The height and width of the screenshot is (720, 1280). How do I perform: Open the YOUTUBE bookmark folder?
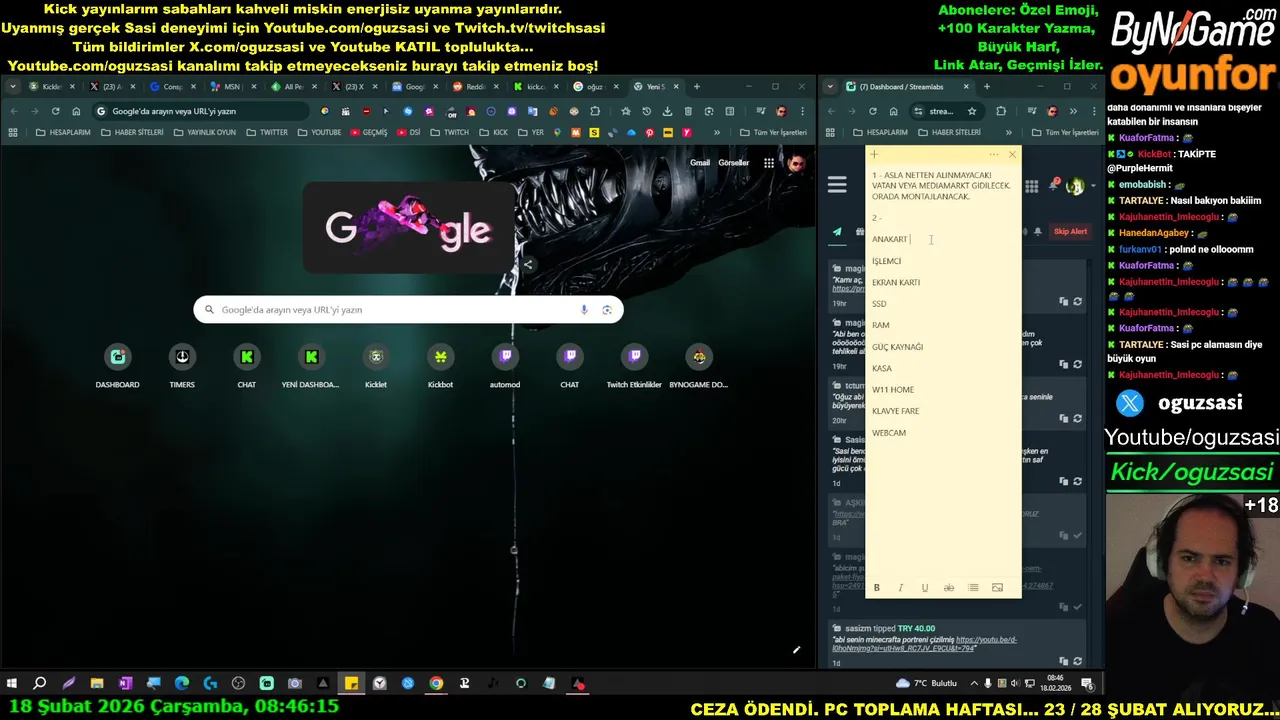click(x=319, y=132)
